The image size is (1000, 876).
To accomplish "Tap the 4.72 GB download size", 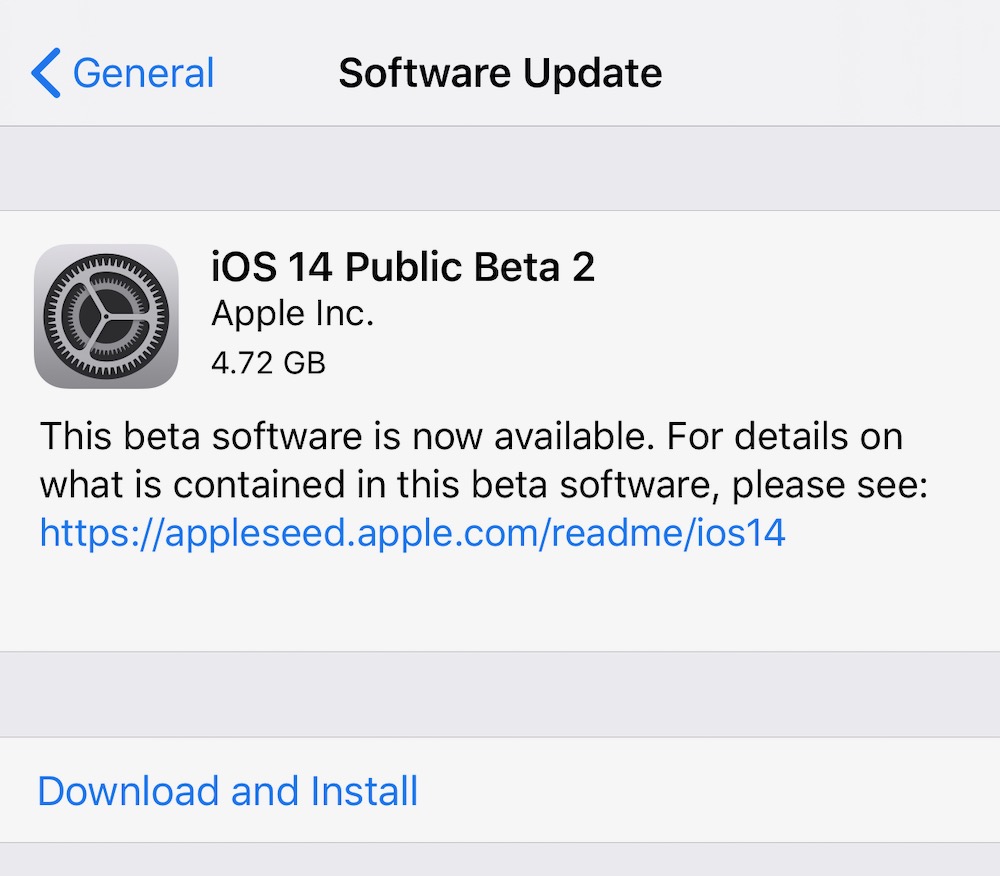I will click(x=268, y=361).
